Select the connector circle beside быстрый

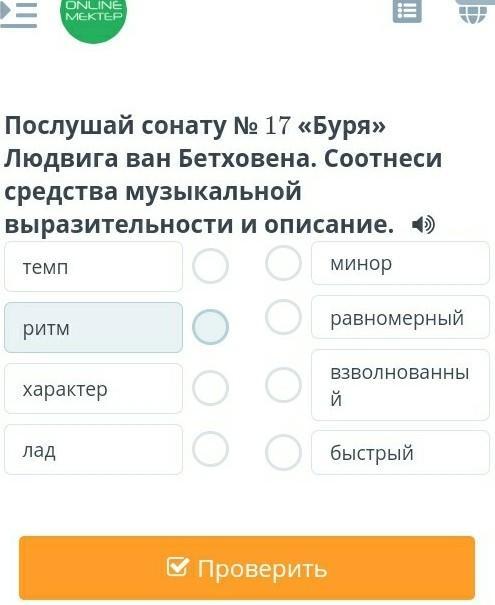[x=283, y=452]
